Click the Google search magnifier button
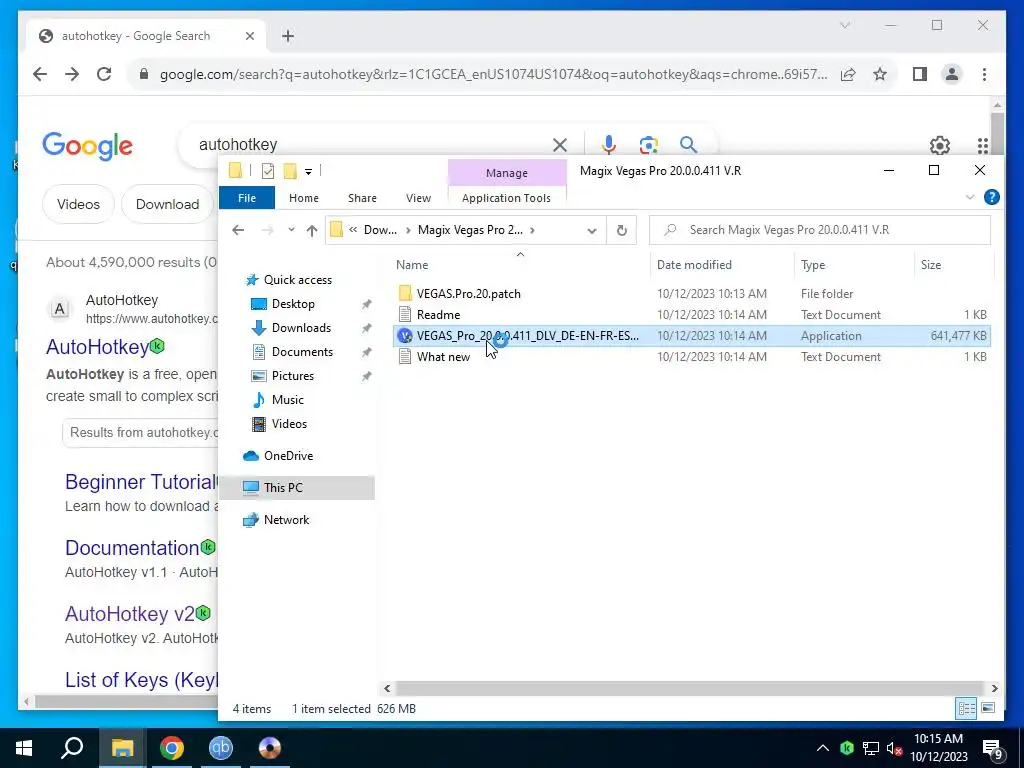1024x768 pixels. (x=688, y=144)
